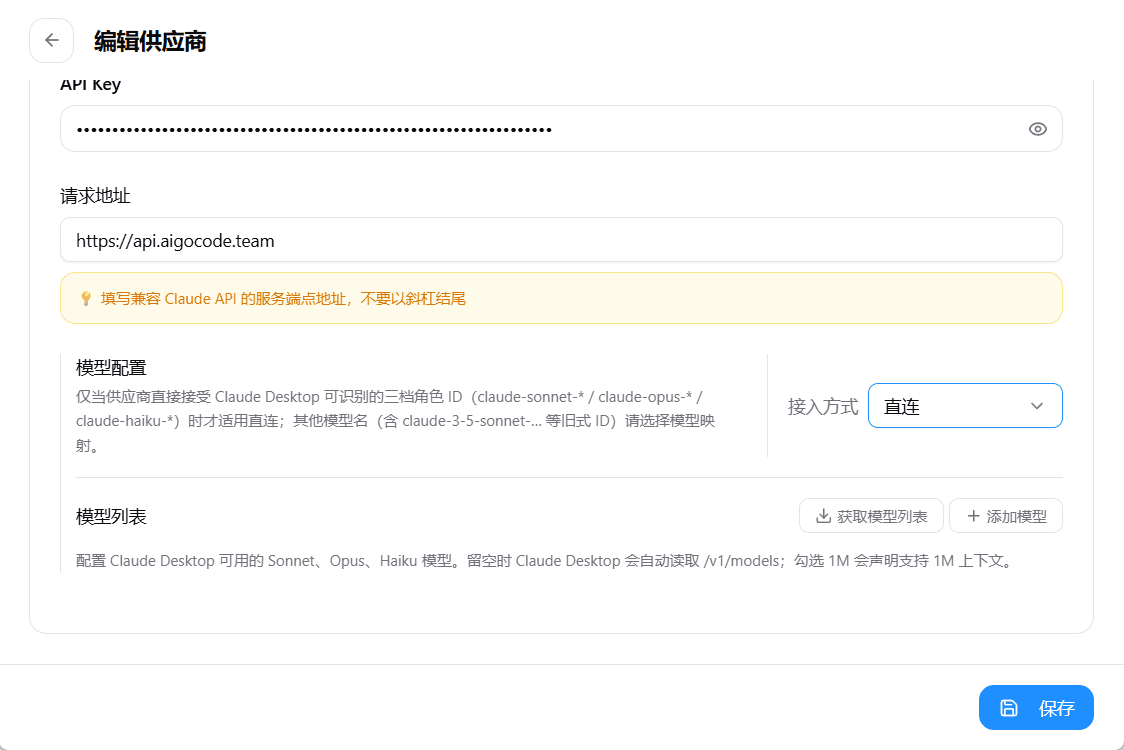
Task: Click the lightbulb hint icon
Action: [x=85, y=299]
